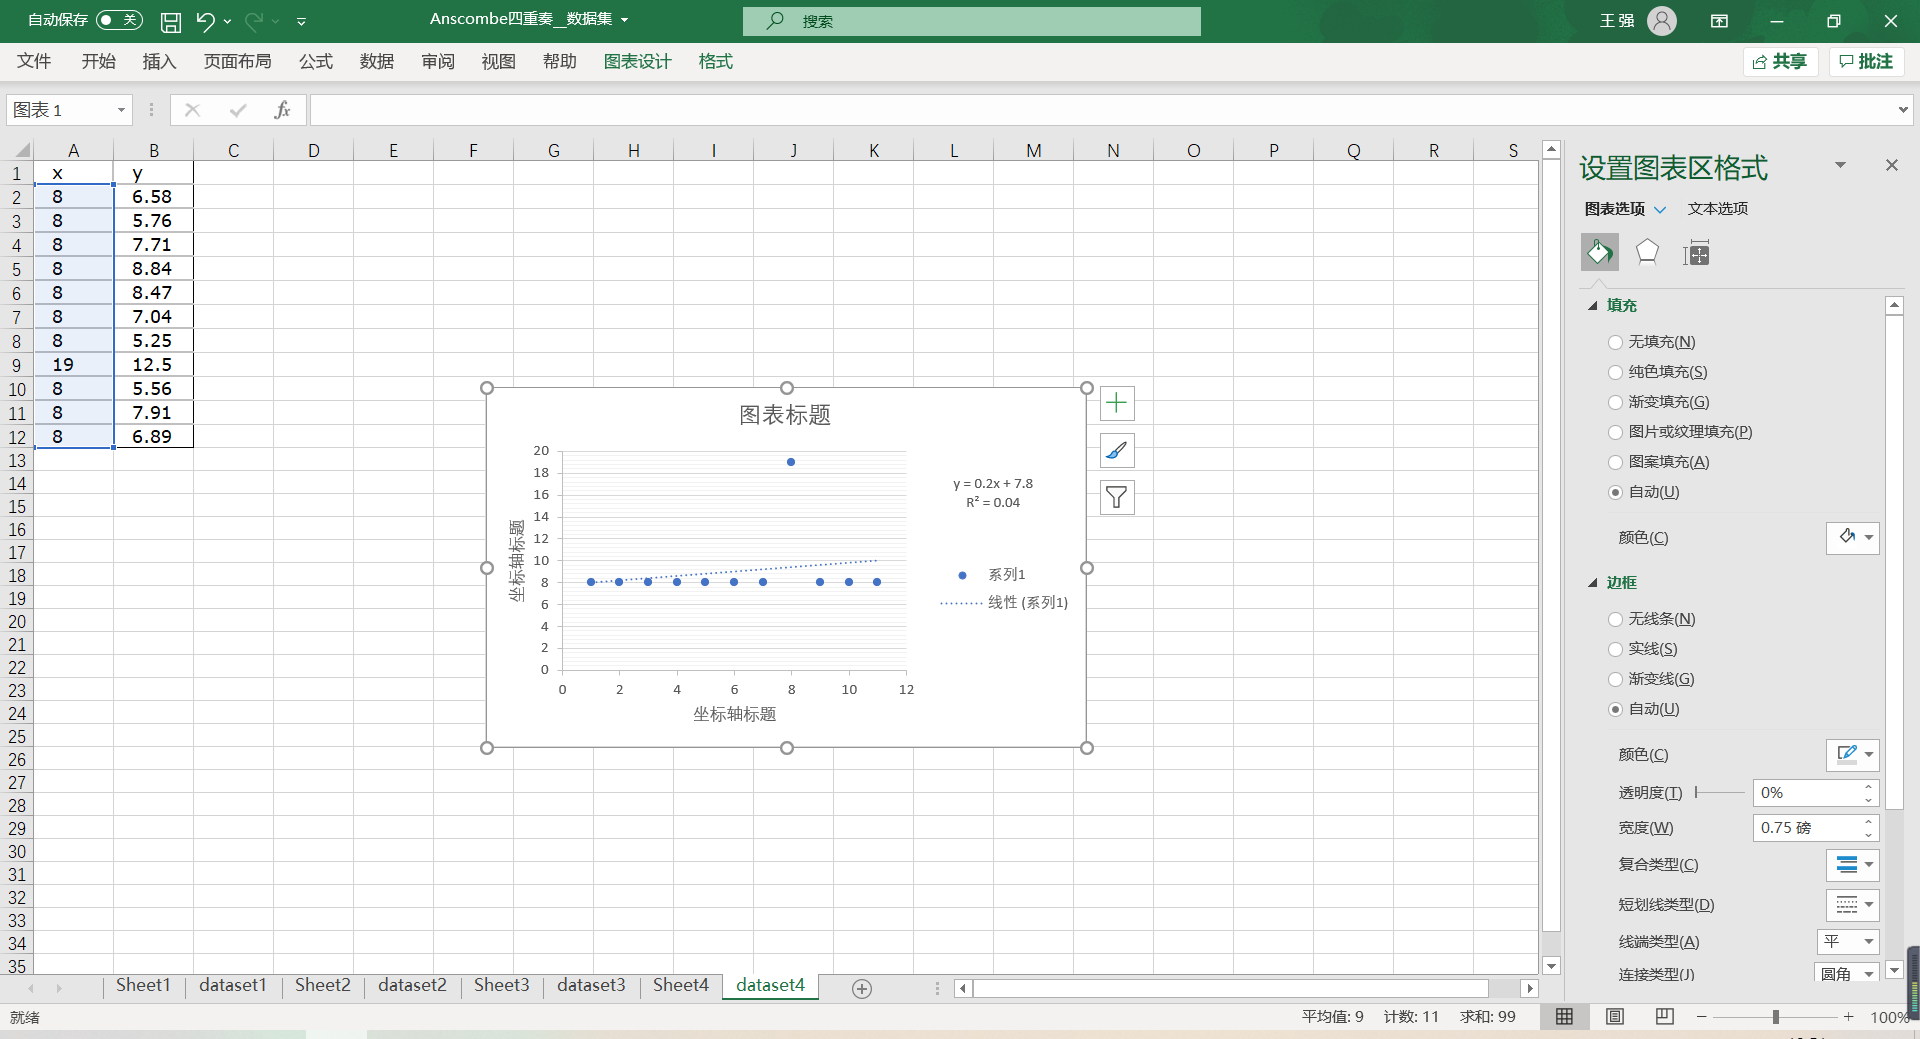Open the 复合类型 dropdown
Image resolution: width=1920 pixels, height=1039 pixels.
pos(1853,865)
